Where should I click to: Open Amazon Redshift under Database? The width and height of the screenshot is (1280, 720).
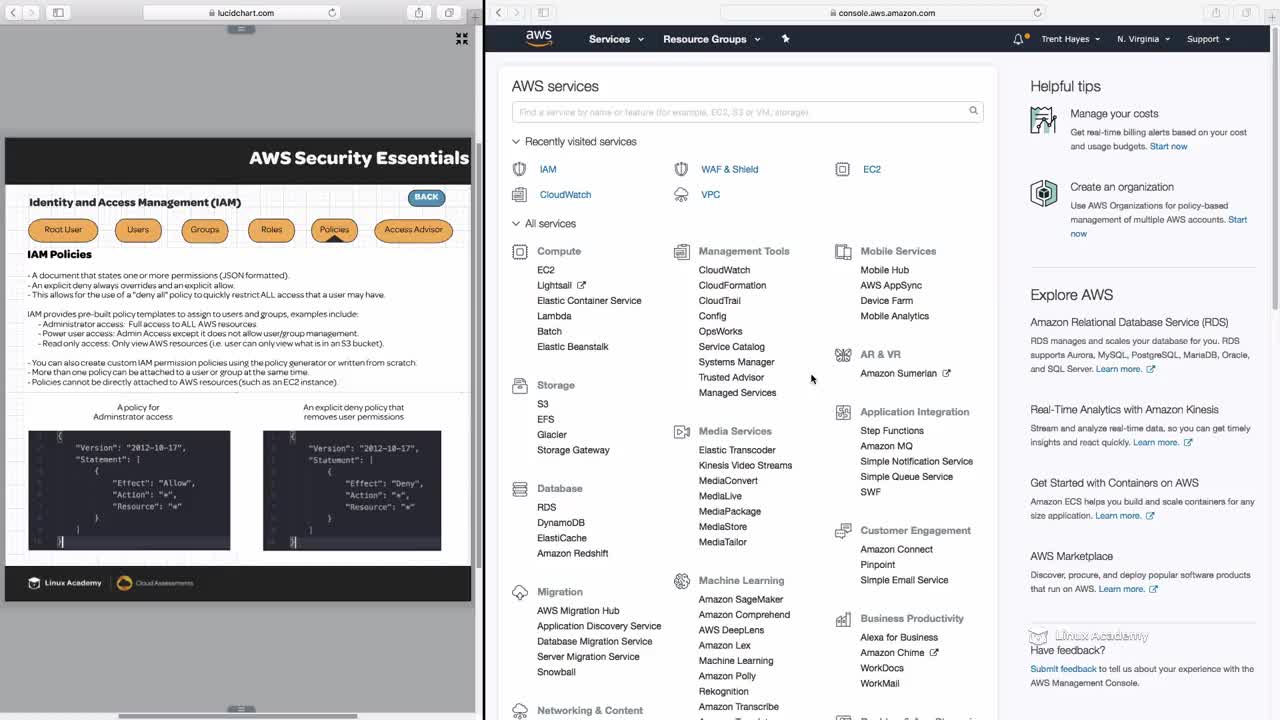tap(572, 553)
